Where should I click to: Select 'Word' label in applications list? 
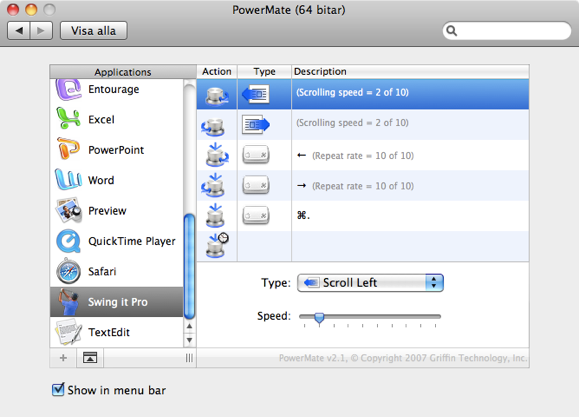coord(101,180)
